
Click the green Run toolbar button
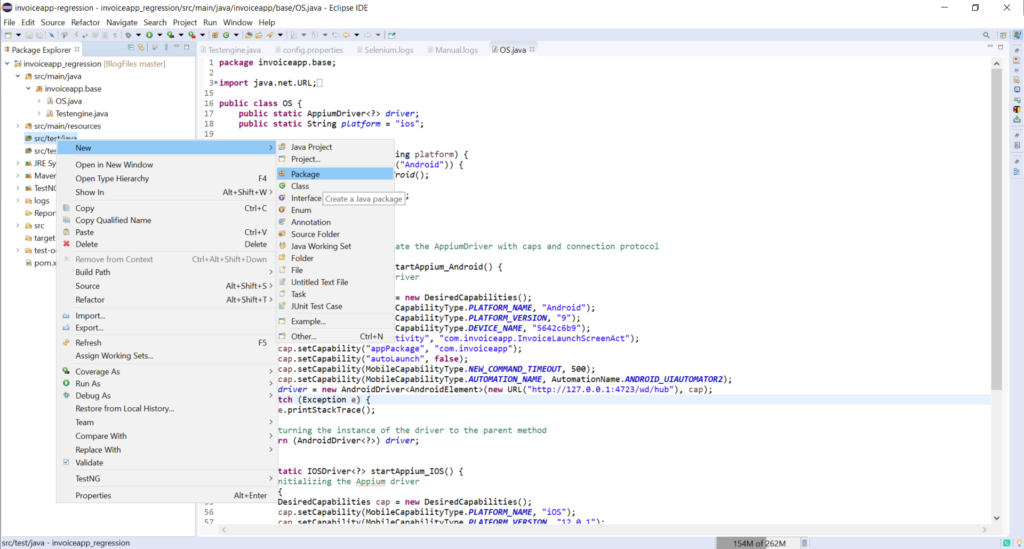point(150,35)
